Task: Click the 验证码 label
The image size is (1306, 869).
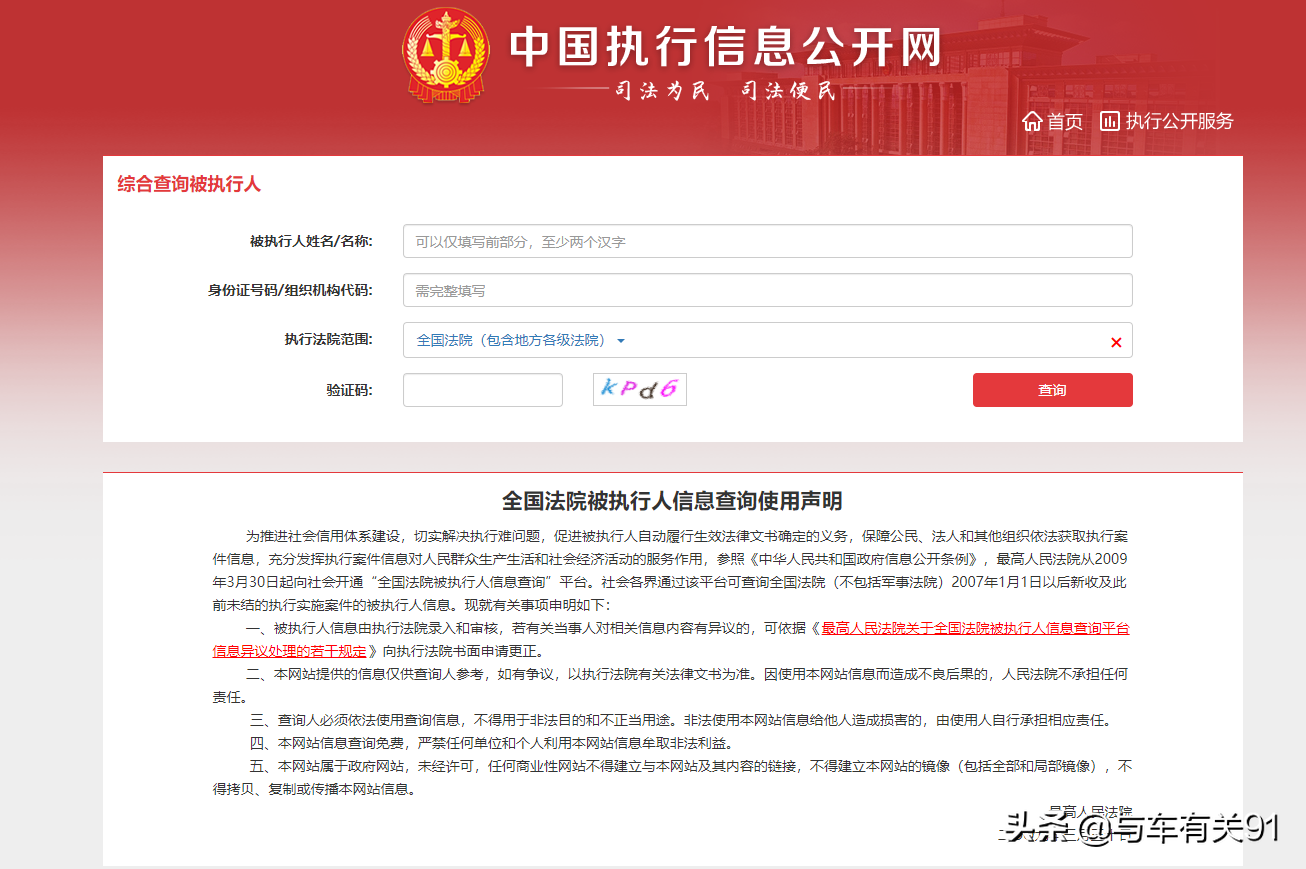Action: [349, 390]
